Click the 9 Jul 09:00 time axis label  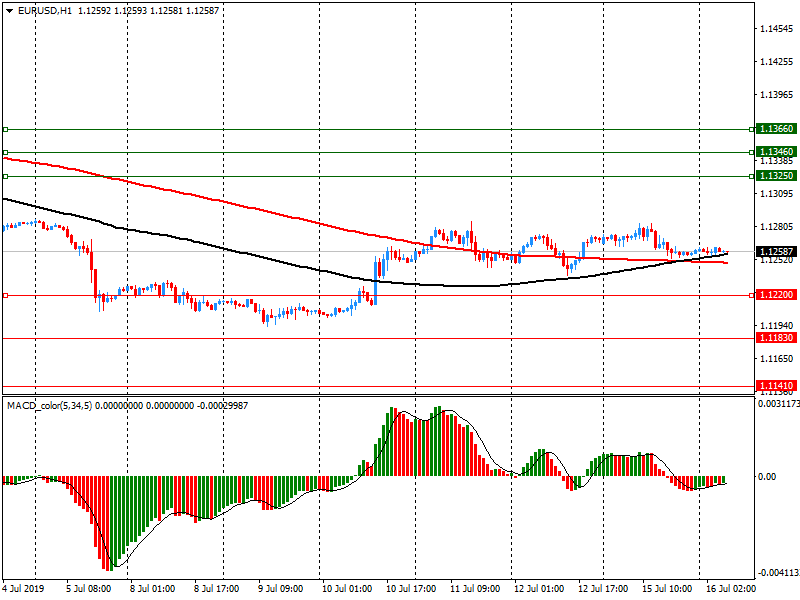point(281,588)
